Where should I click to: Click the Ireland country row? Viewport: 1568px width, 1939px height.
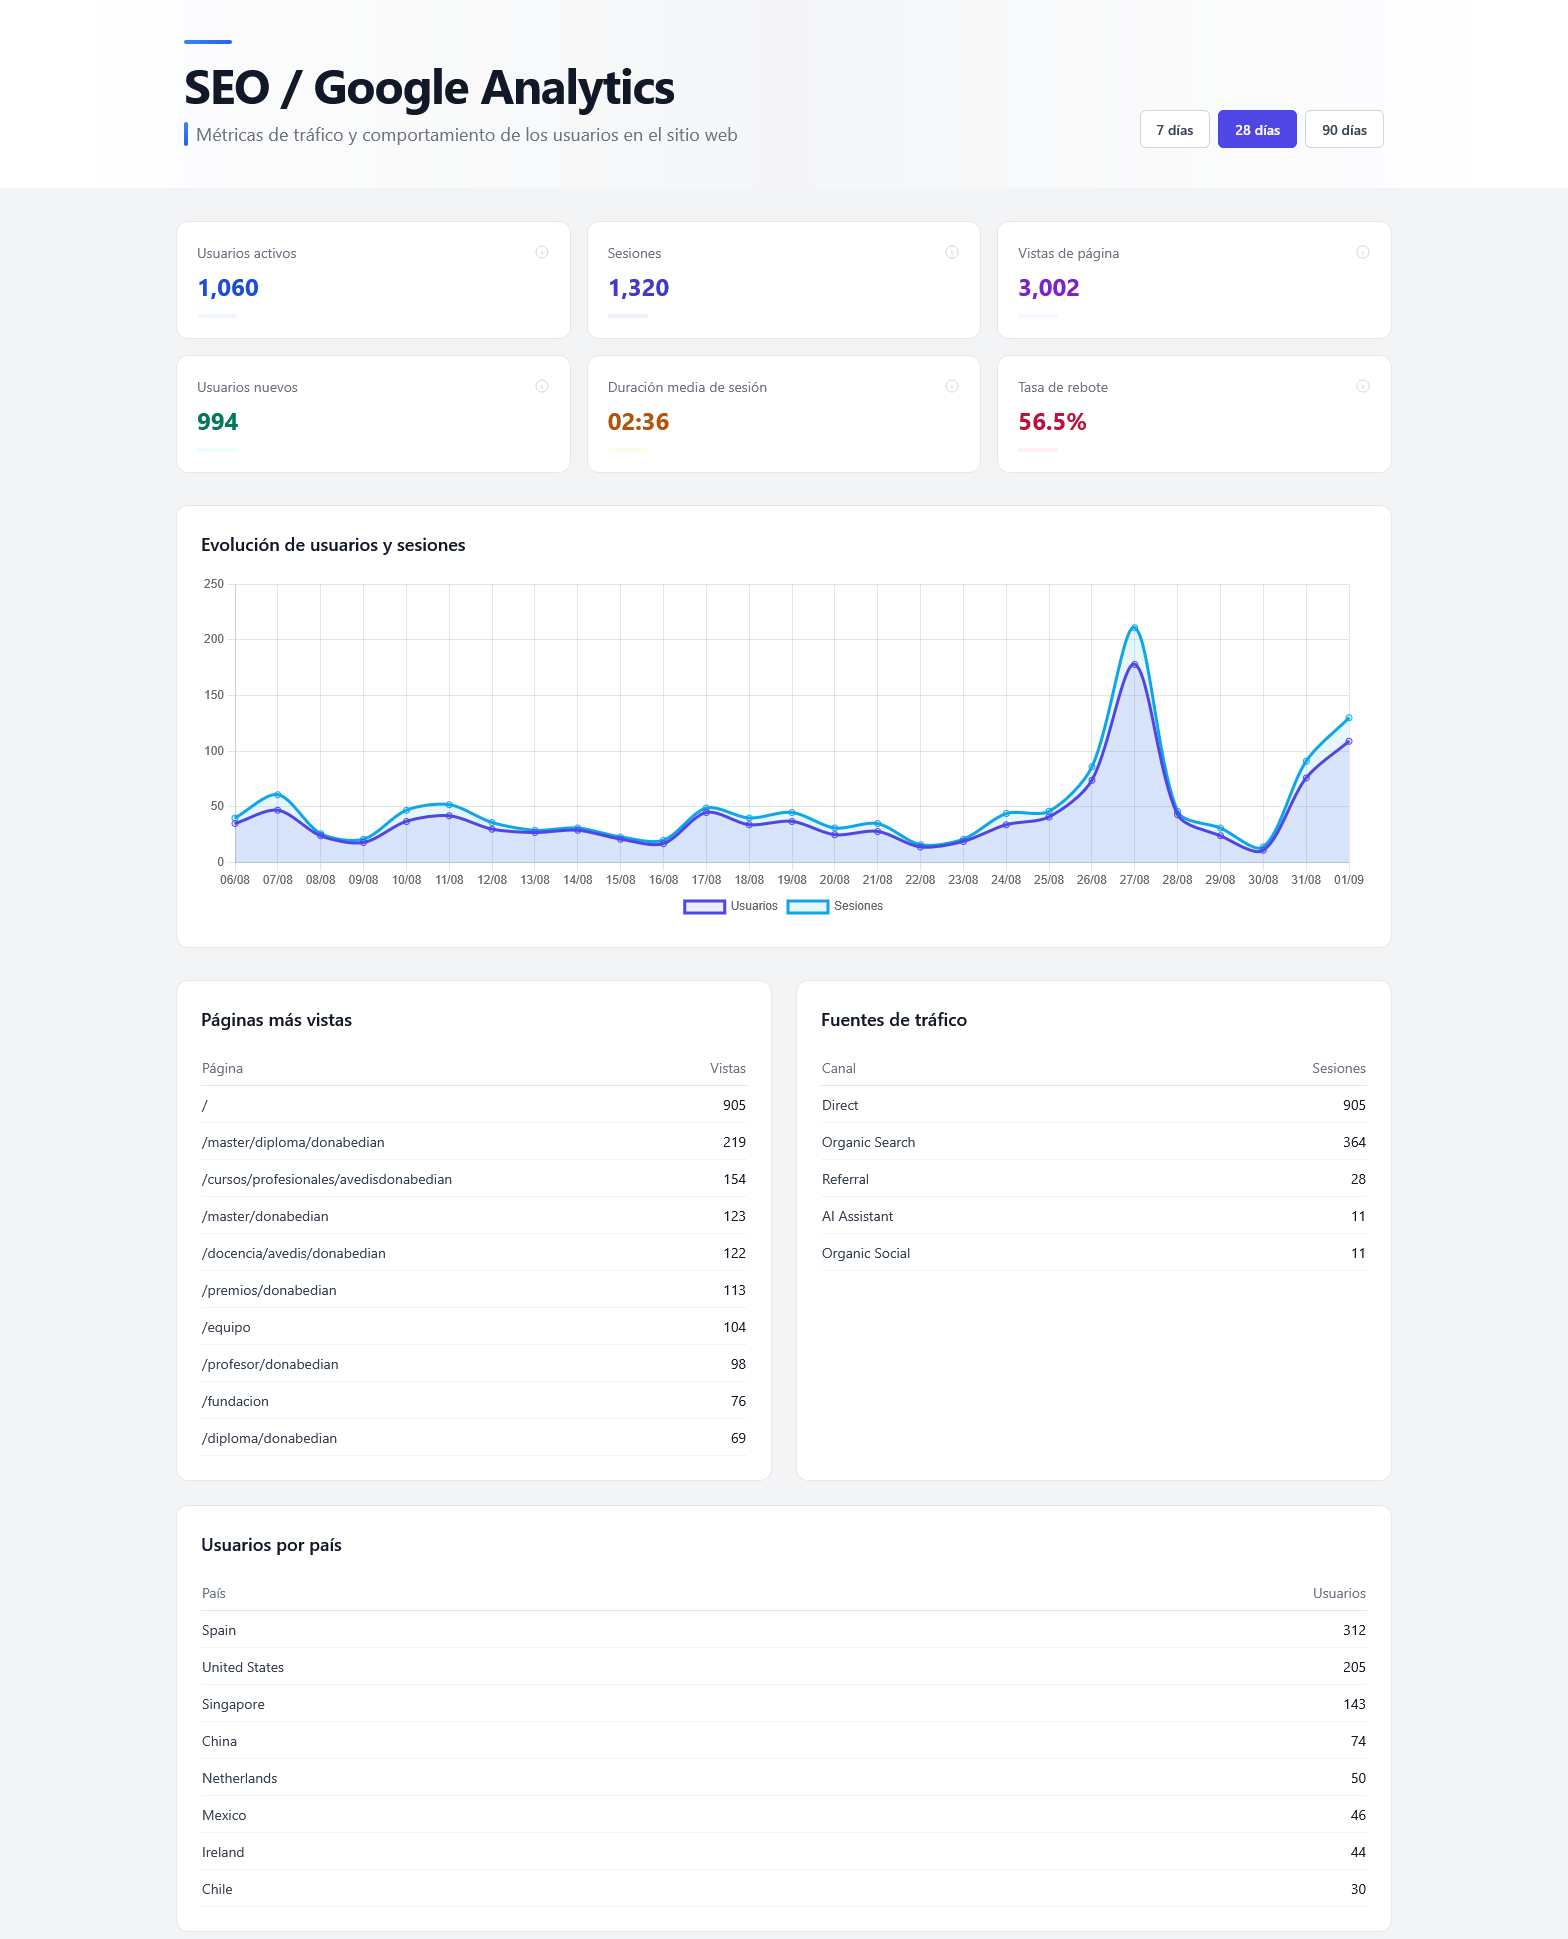784,1852
